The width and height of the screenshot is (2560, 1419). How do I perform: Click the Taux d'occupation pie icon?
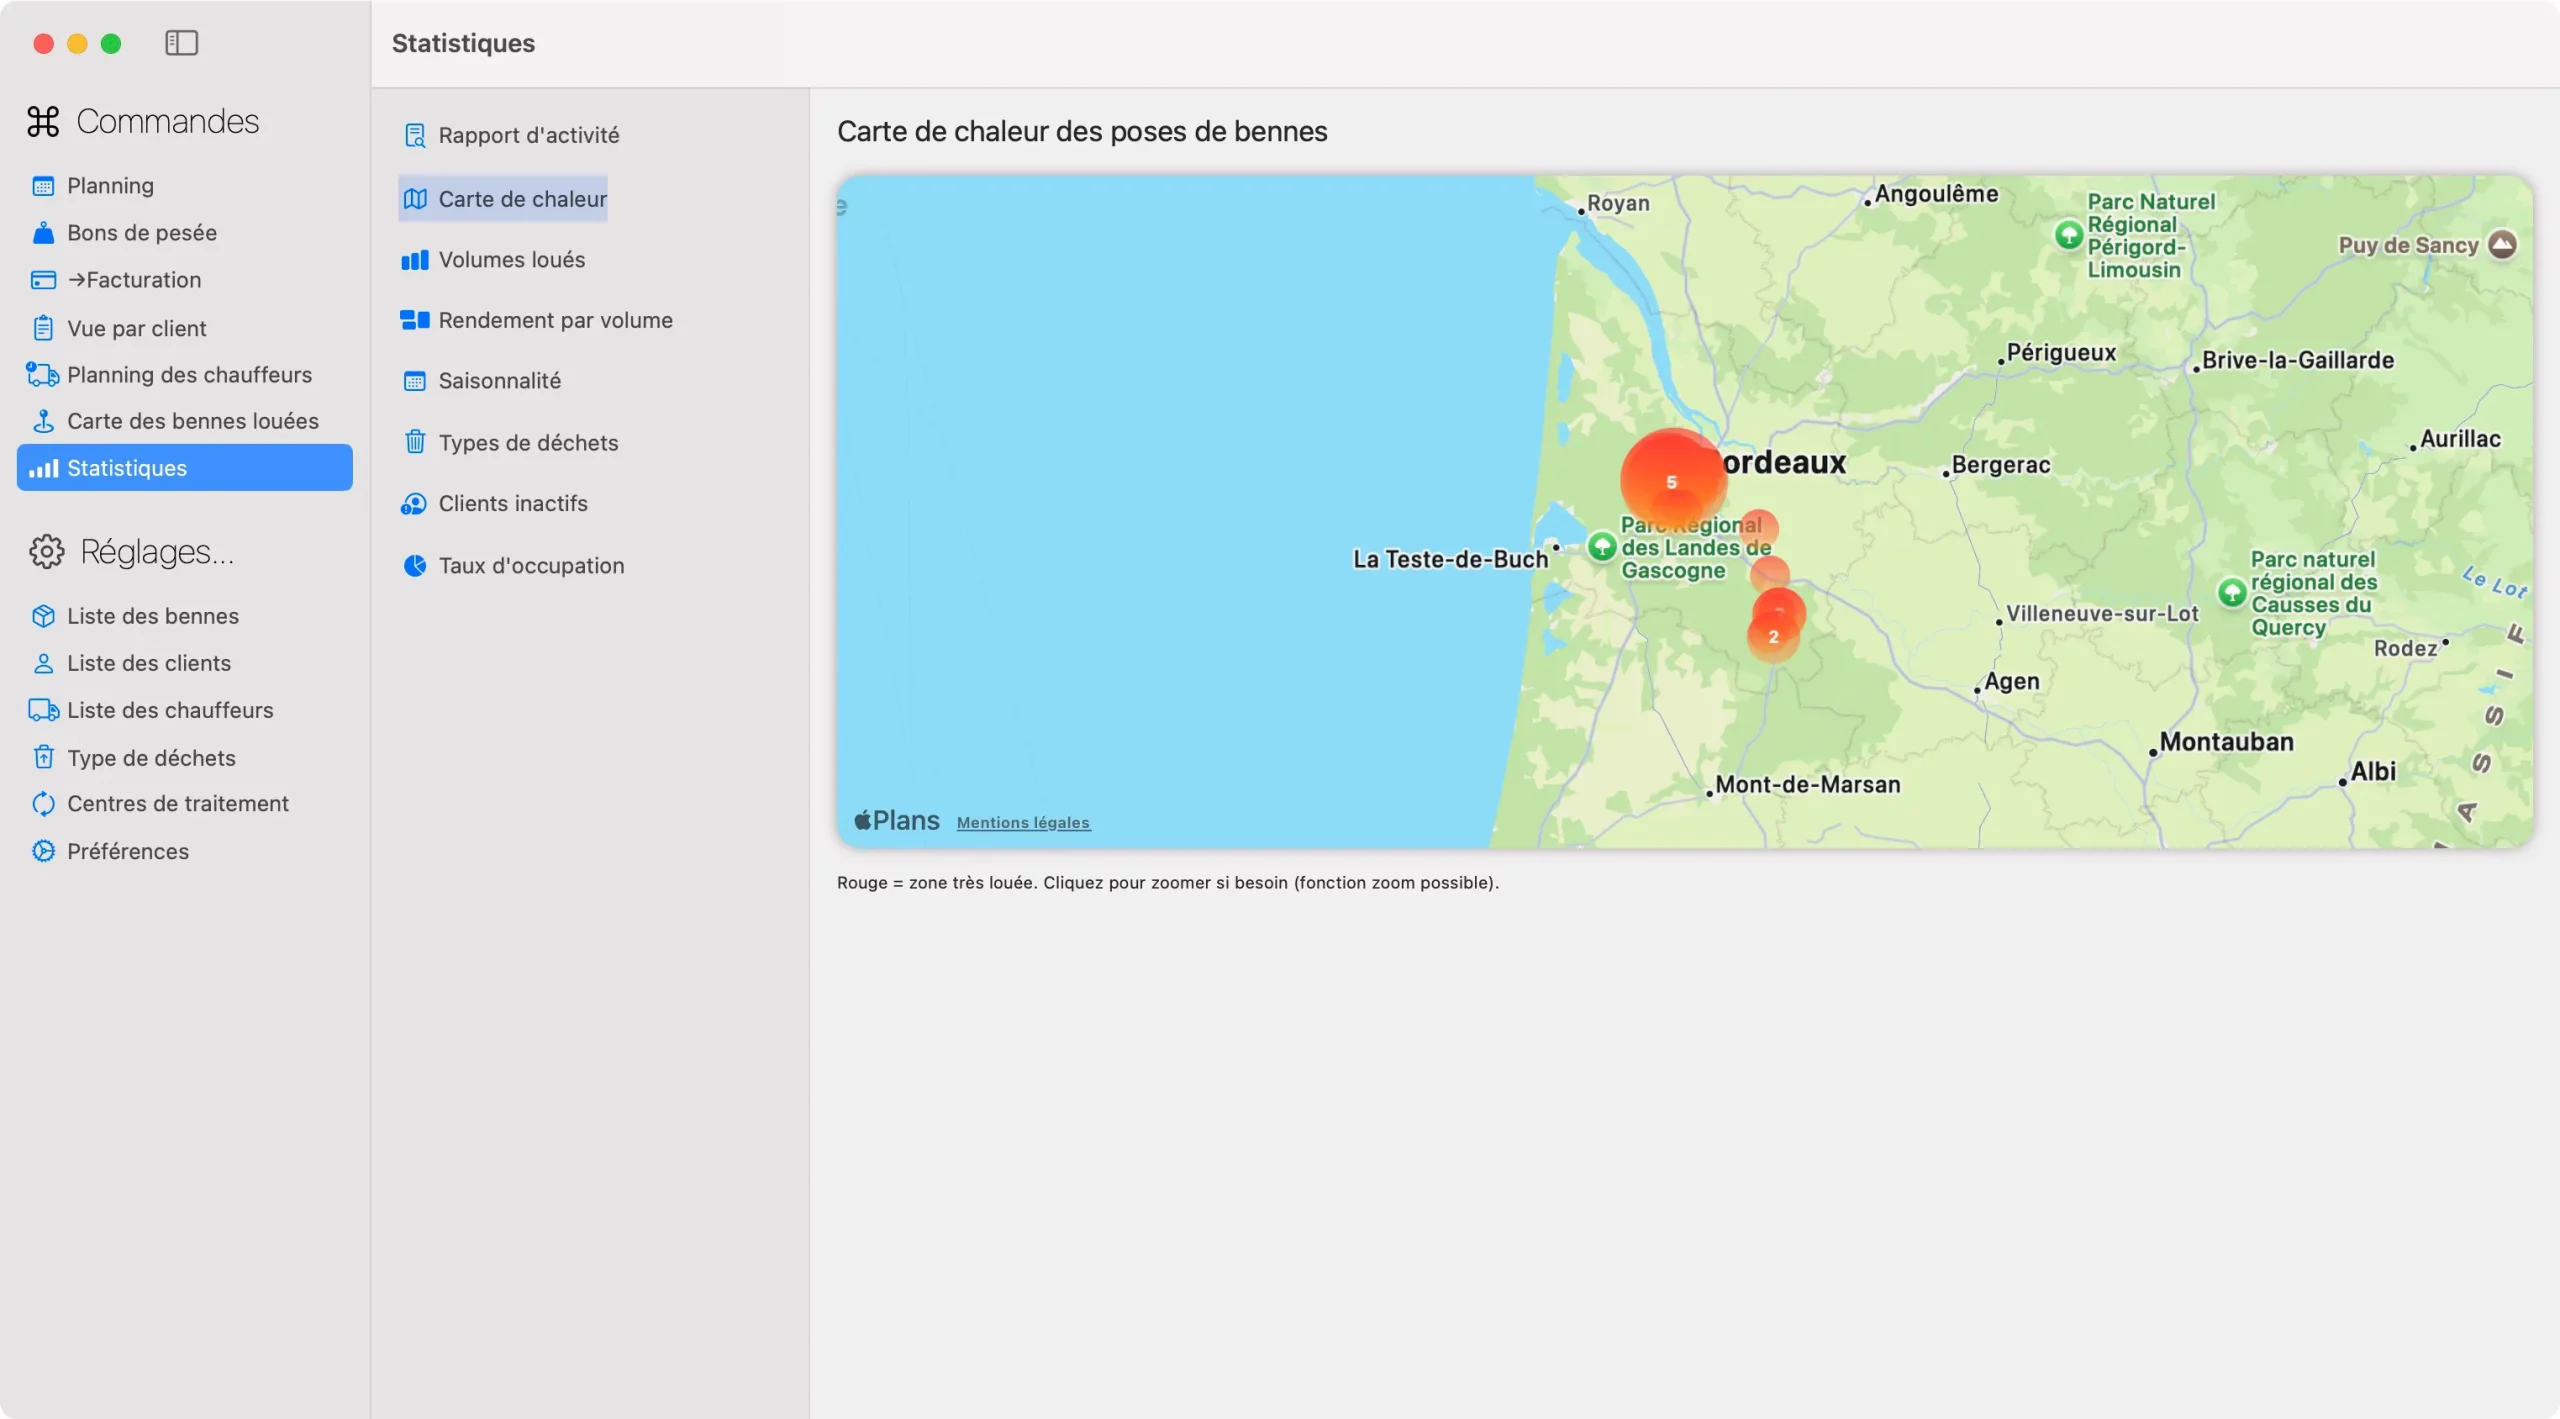pos(415,566)
